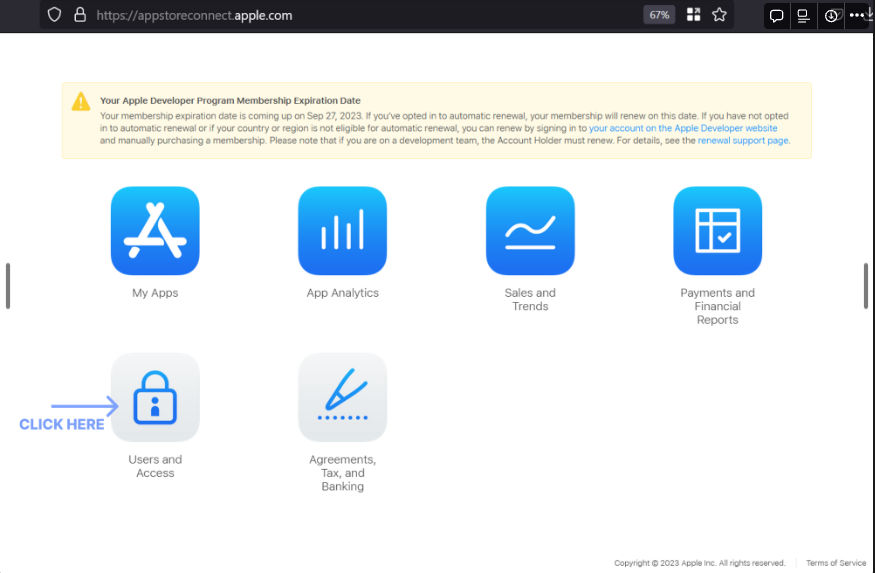This screenshot has height=573, width=875.
Task: Open the Payments and Financial Reports icon
Action: [x=718, y=230]
